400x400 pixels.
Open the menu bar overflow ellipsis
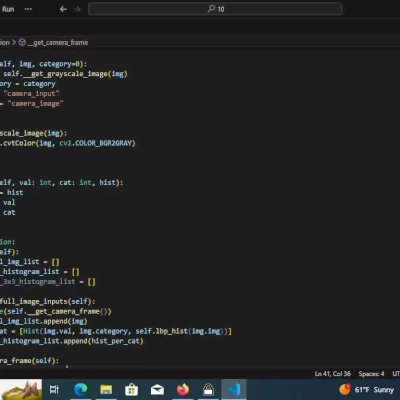28,9
